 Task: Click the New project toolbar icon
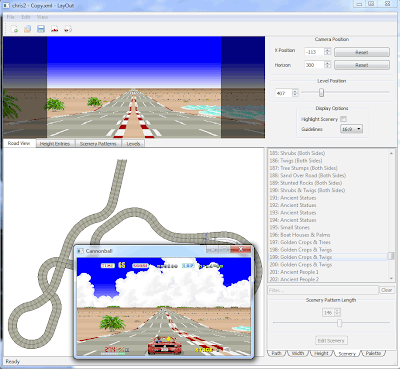(x=15, y=29)
